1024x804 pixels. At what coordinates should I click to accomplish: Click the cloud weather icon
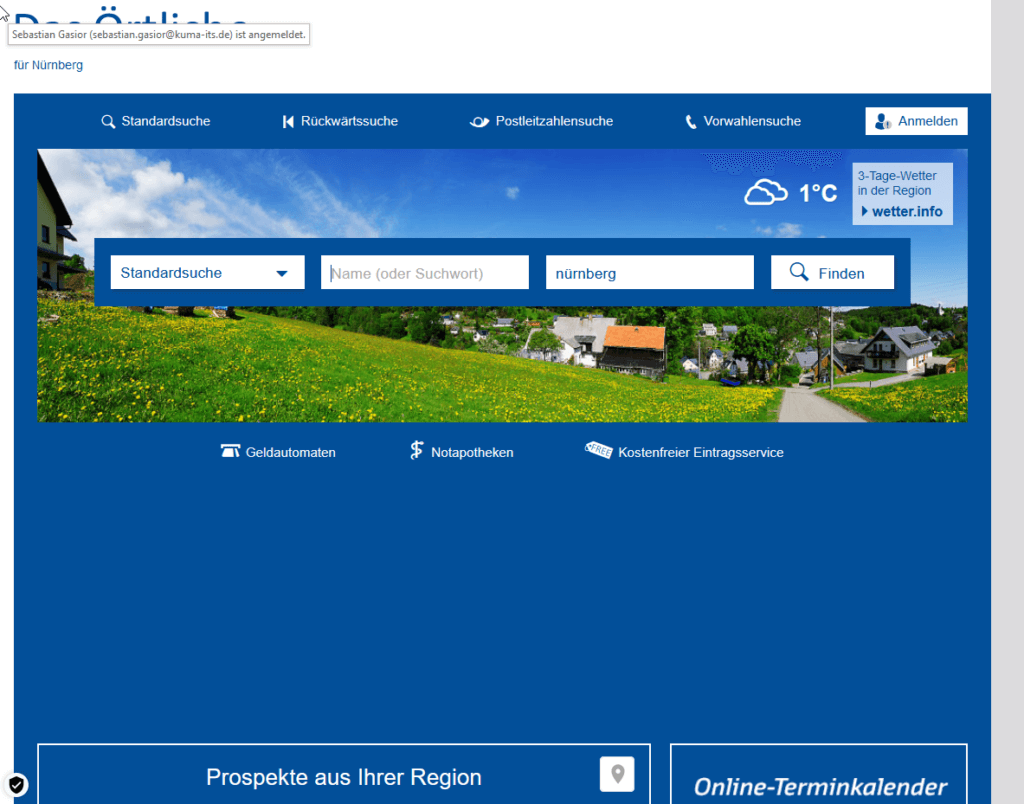point(766,192)
